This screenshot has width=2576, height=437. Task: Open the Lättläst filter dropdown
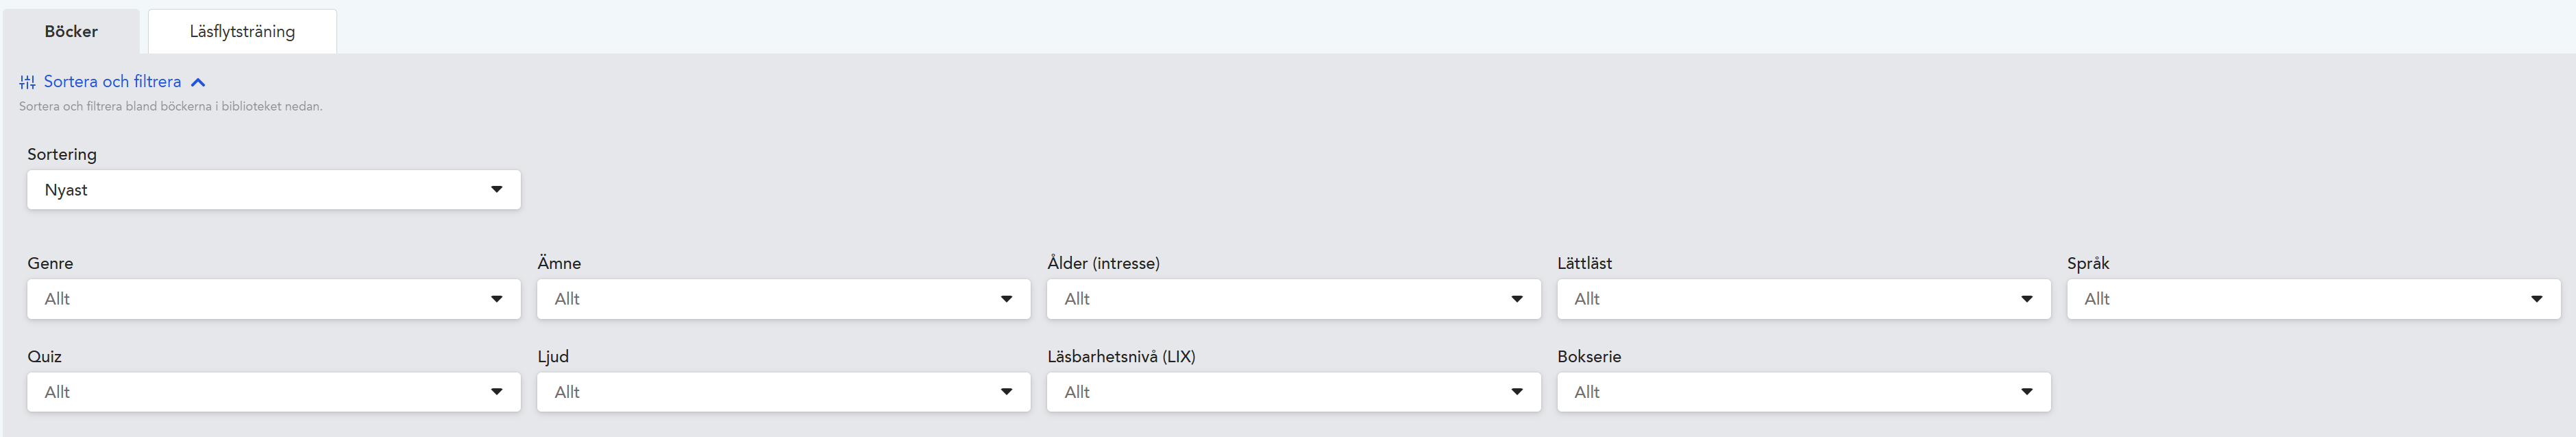click(x=1804, y=299)
